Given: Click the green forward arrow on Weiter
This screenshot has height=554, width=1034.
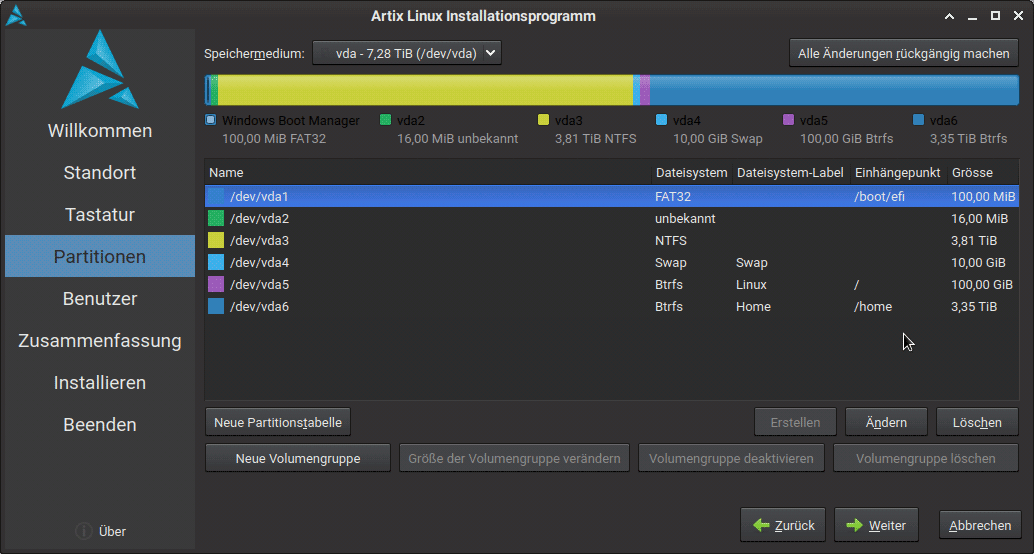Looking at the screenshot, I should point(855,525).
